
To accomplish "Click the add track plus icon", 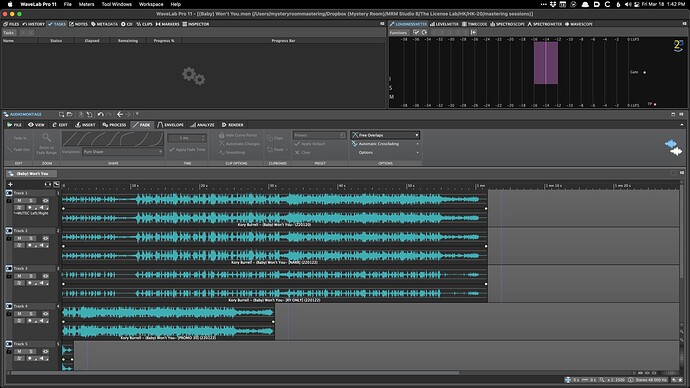I will click(x=10, y=184).
